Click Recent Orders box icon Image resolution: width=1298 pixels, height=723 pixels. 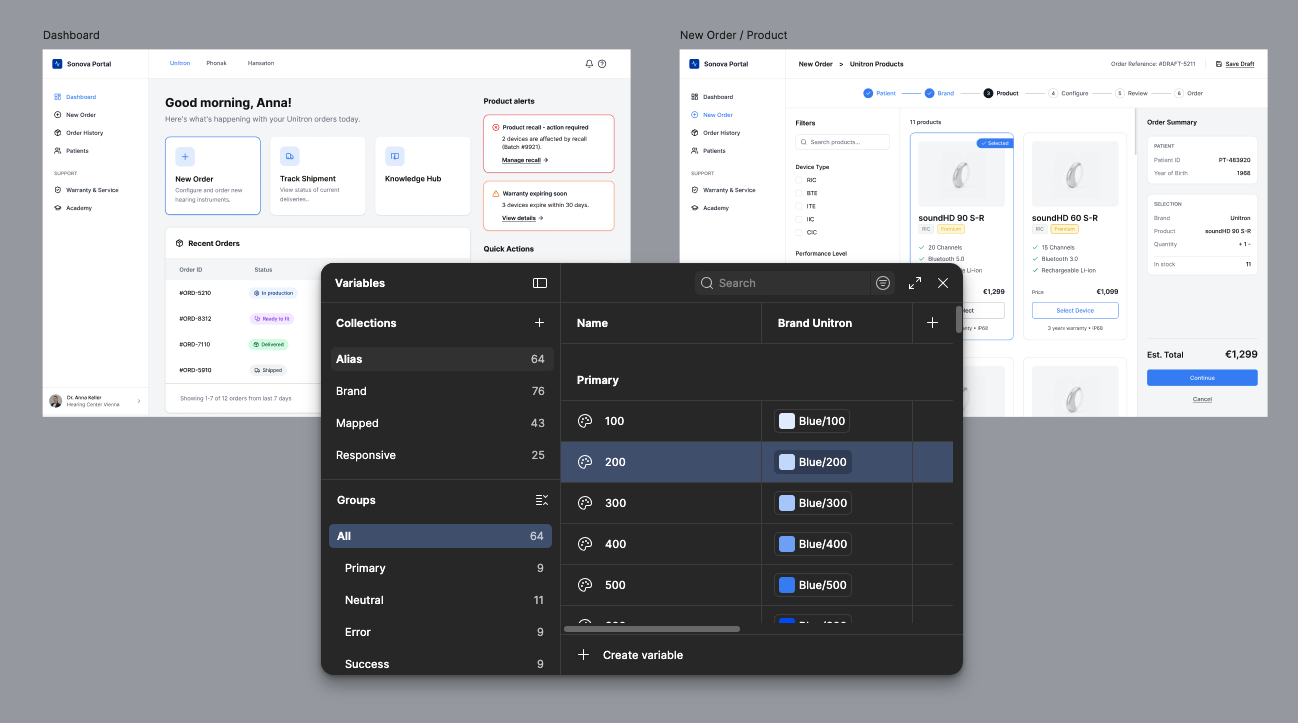coord(179,243)
